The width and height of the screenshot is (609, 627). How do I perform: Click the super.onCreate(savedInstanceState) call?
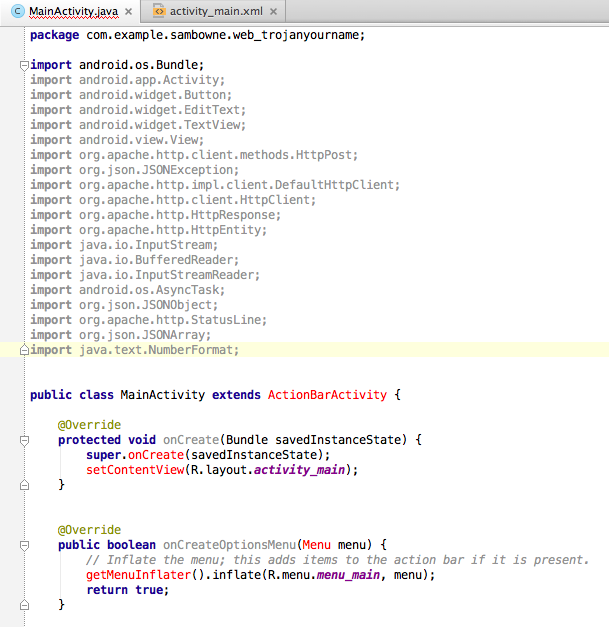(x=208, y=455)
